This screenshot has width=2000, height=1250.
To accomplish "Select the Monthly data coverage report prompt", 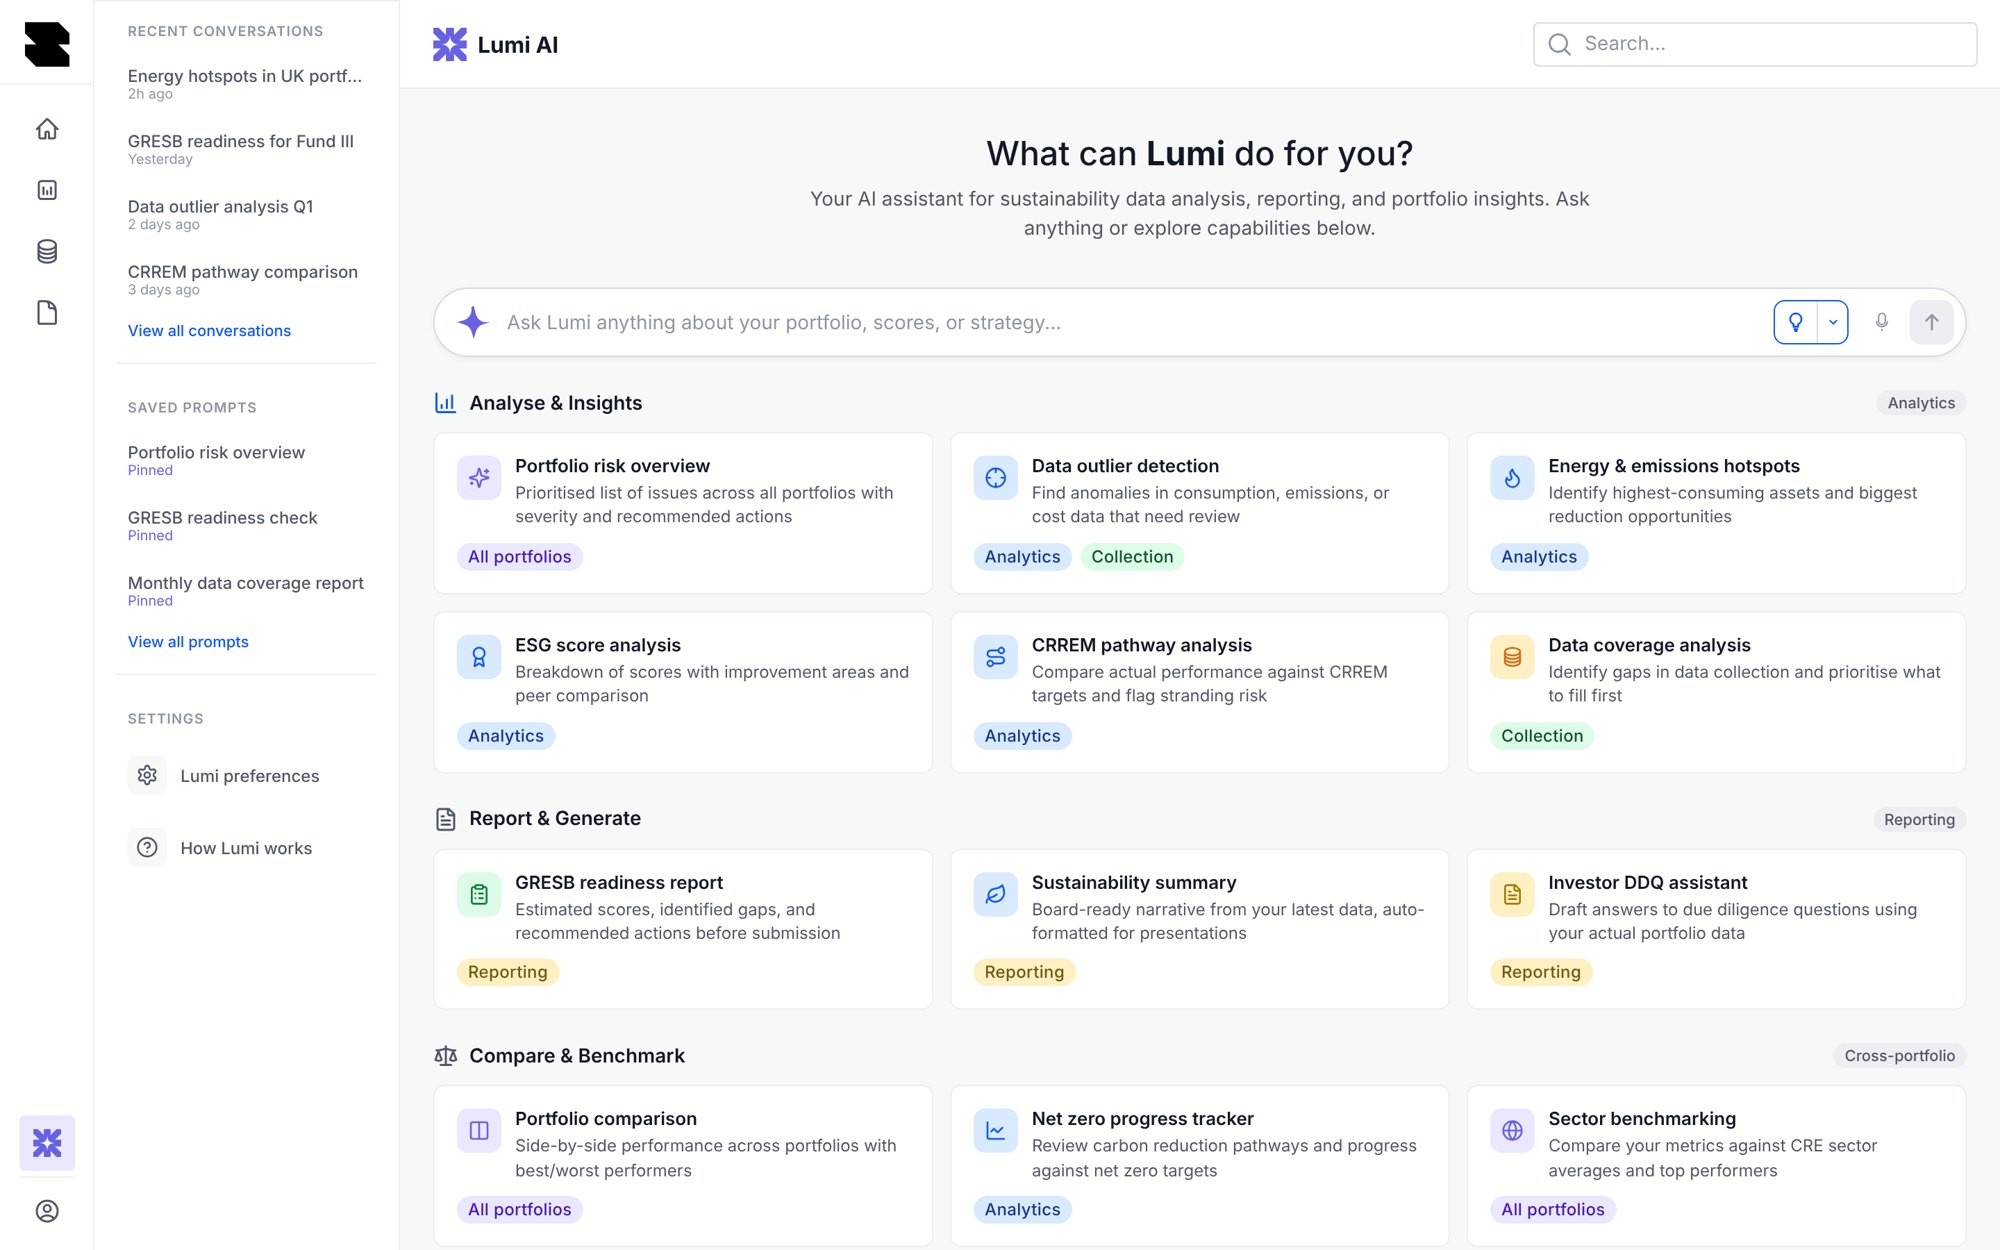I will pyautogui.click(x=245, y=590).
